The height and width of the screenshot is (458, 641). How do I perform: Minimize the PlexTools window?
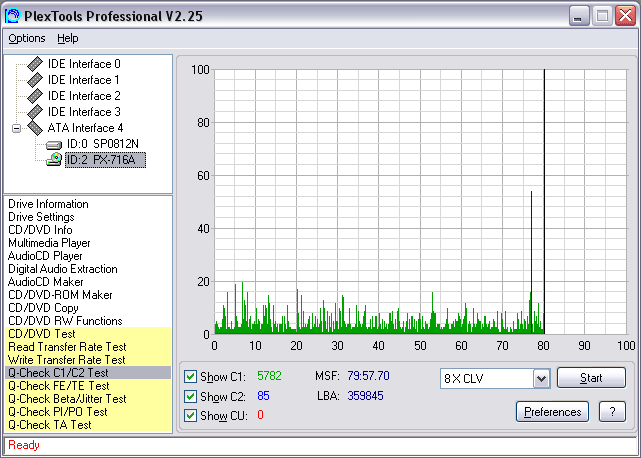tap(579, 16)
